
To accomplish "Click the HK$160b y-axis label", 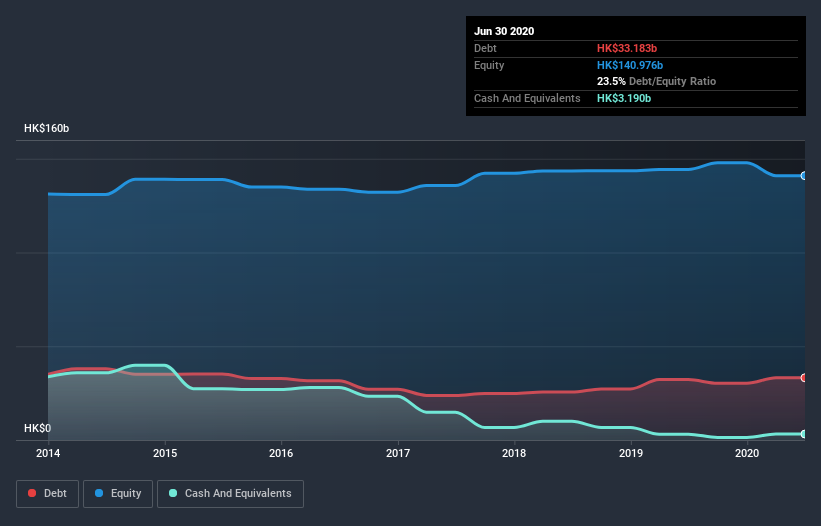I will click(47, 128).
